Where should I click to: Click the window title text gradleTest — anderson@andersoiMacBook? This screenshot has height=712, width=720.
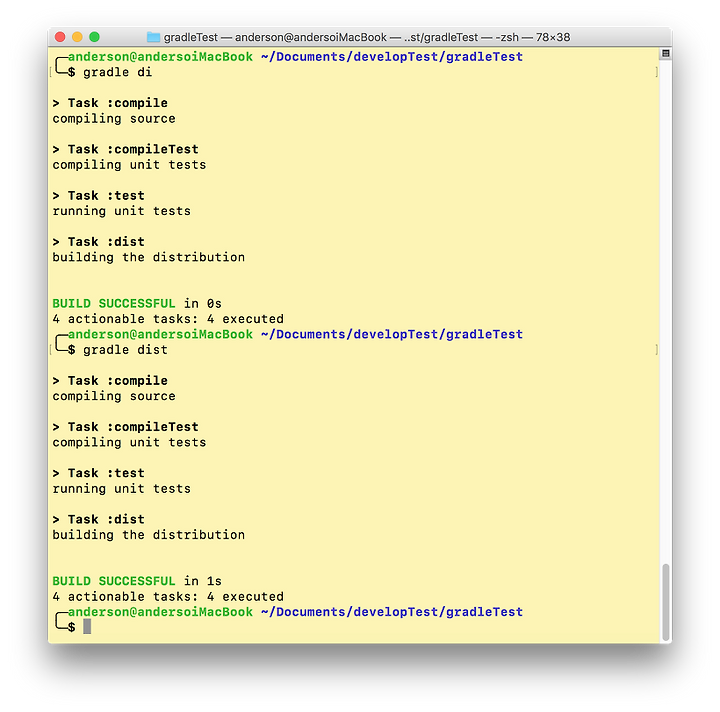point(275,37)
